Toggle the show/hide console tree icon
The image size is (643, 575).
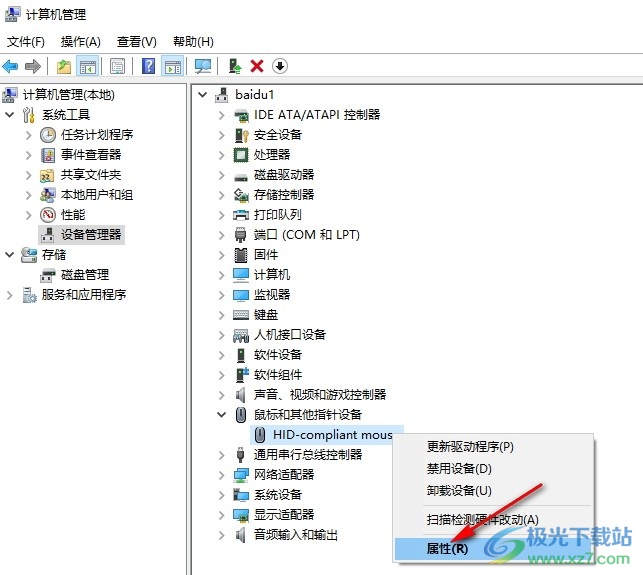[88, 66]
